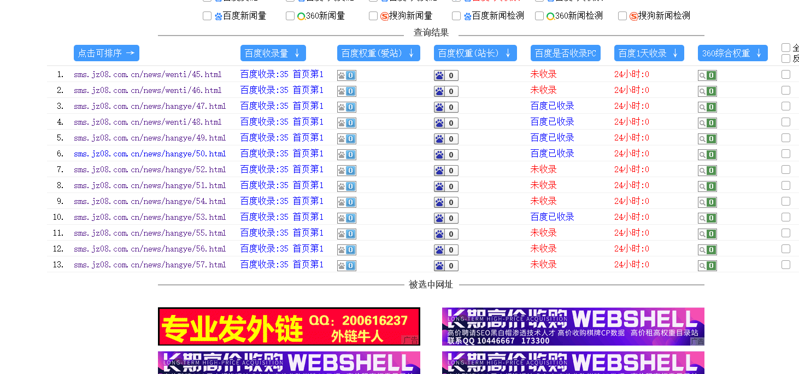Click the 360 circle icon beside 360新闻量
The width and height of the screenshot is (799, 374).
click(x=301, y=16)
